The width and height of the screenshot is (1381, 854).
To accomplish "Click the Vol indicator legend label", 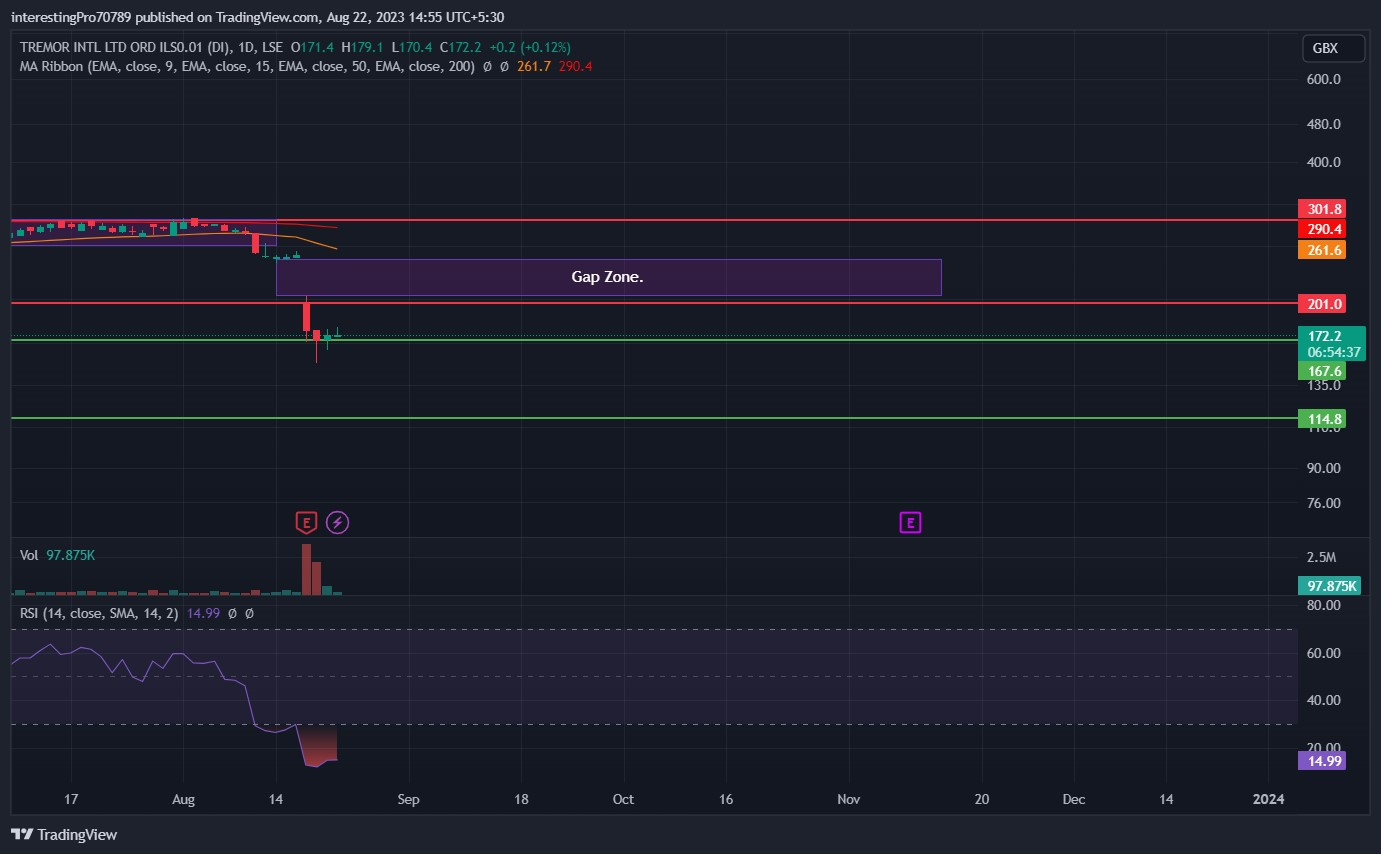I will tap(29, 554).
